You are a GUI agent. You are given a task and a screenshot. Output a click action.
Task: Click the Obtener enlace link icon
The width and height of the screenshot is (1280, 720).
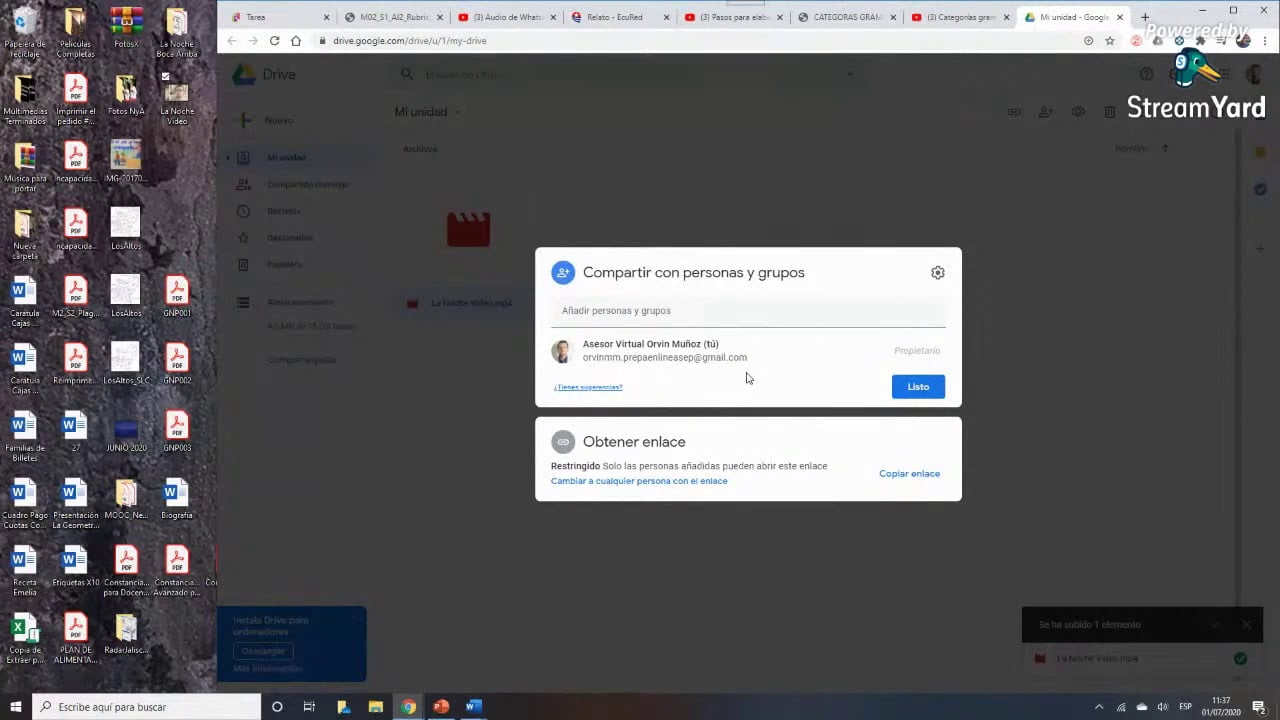click(x=563, y=442)
